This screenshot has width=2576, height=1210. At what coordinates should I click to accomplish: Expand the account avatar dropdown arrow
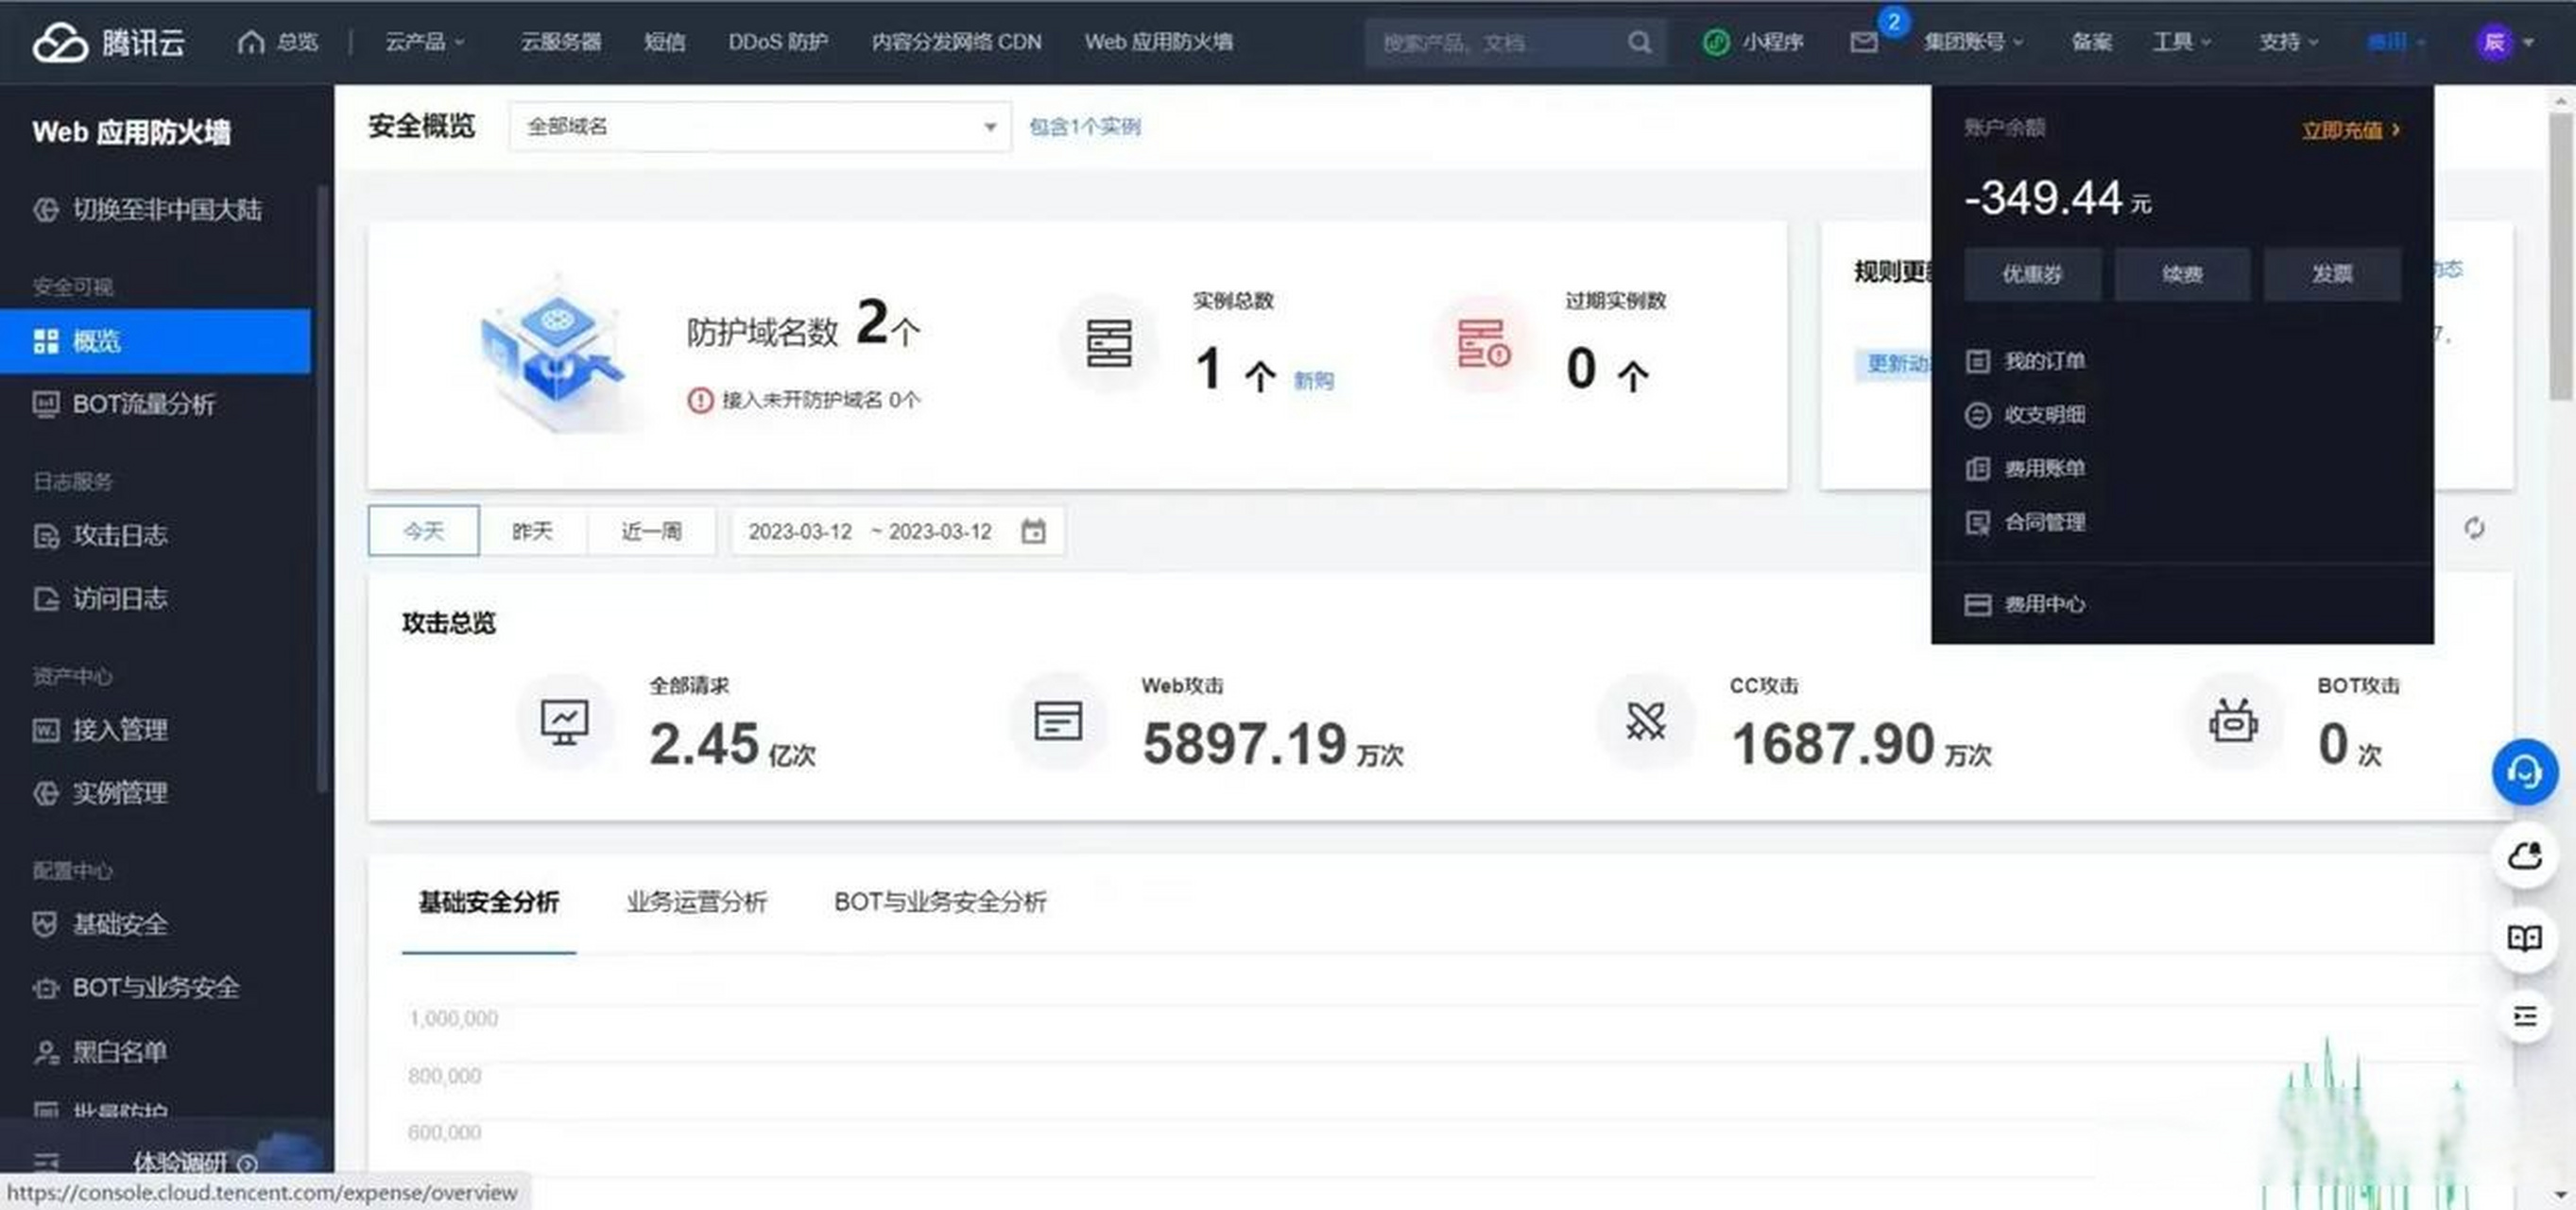pyautogui.click(x=2529, y=42)
